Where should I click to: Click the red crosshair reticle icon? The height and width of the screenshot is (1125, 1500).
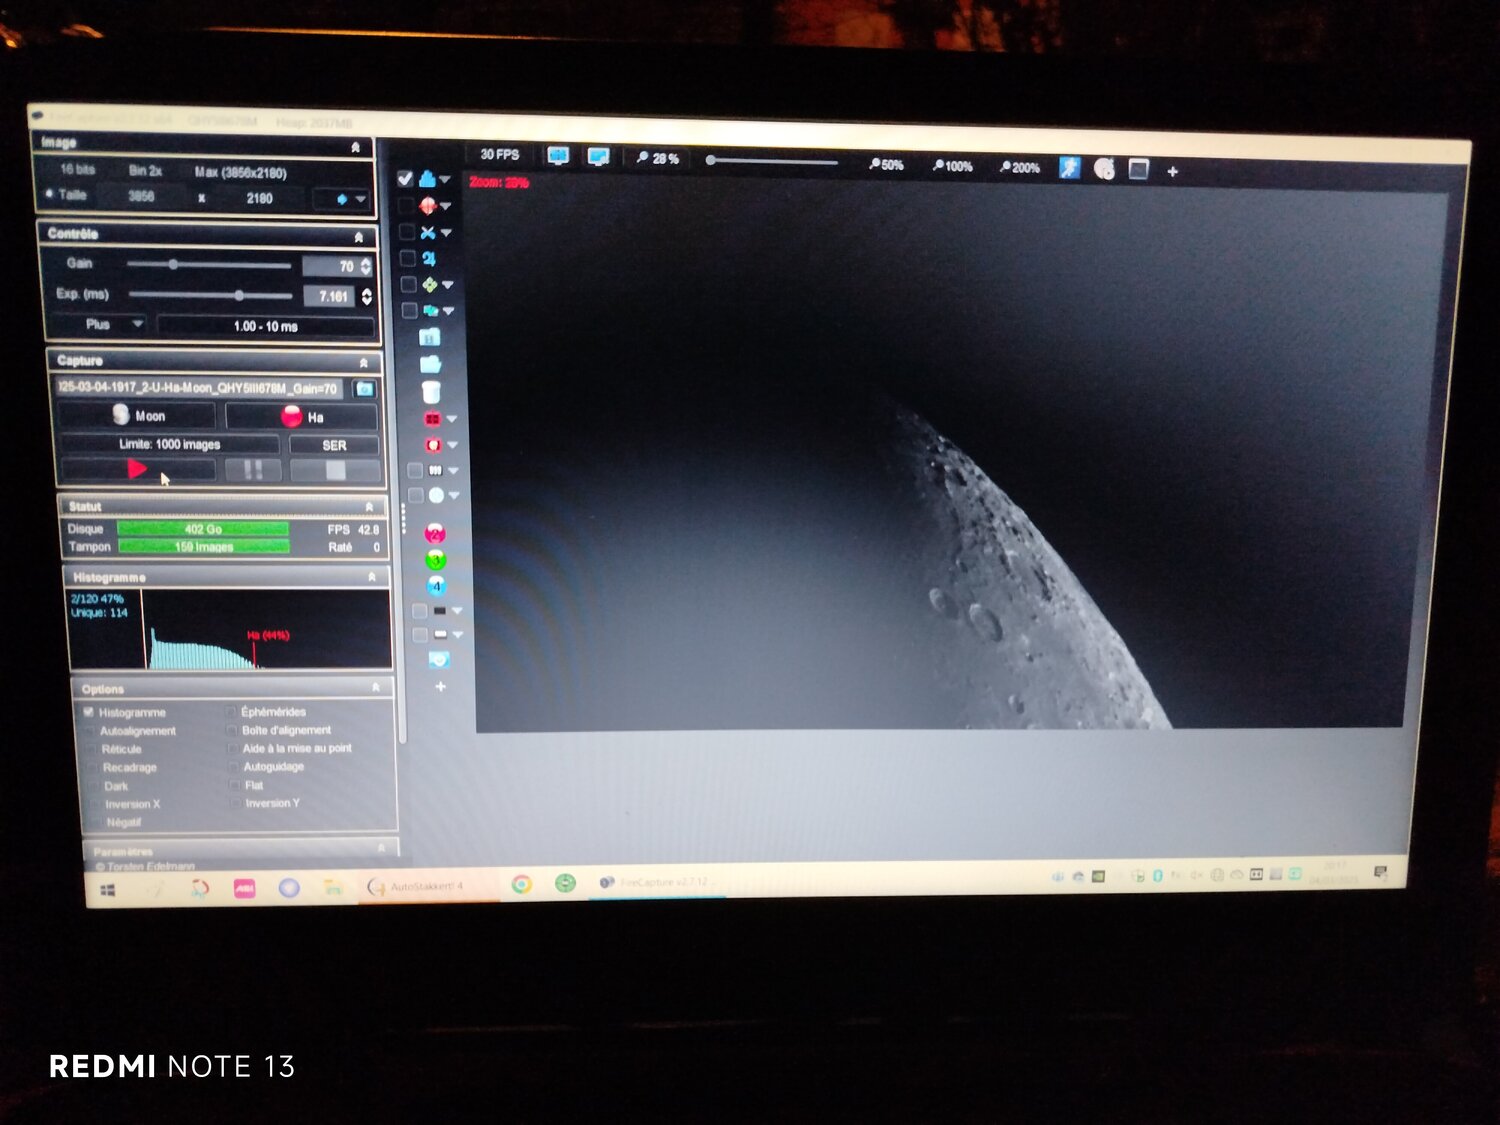[x=428, y=205]
